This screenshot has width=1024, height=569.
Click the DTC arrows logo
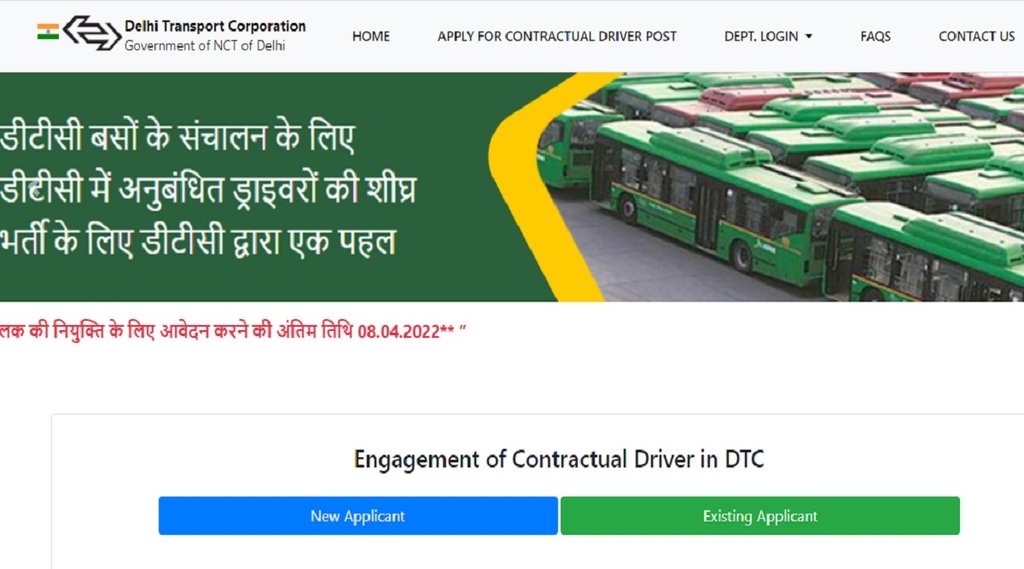tap(92, 33)
